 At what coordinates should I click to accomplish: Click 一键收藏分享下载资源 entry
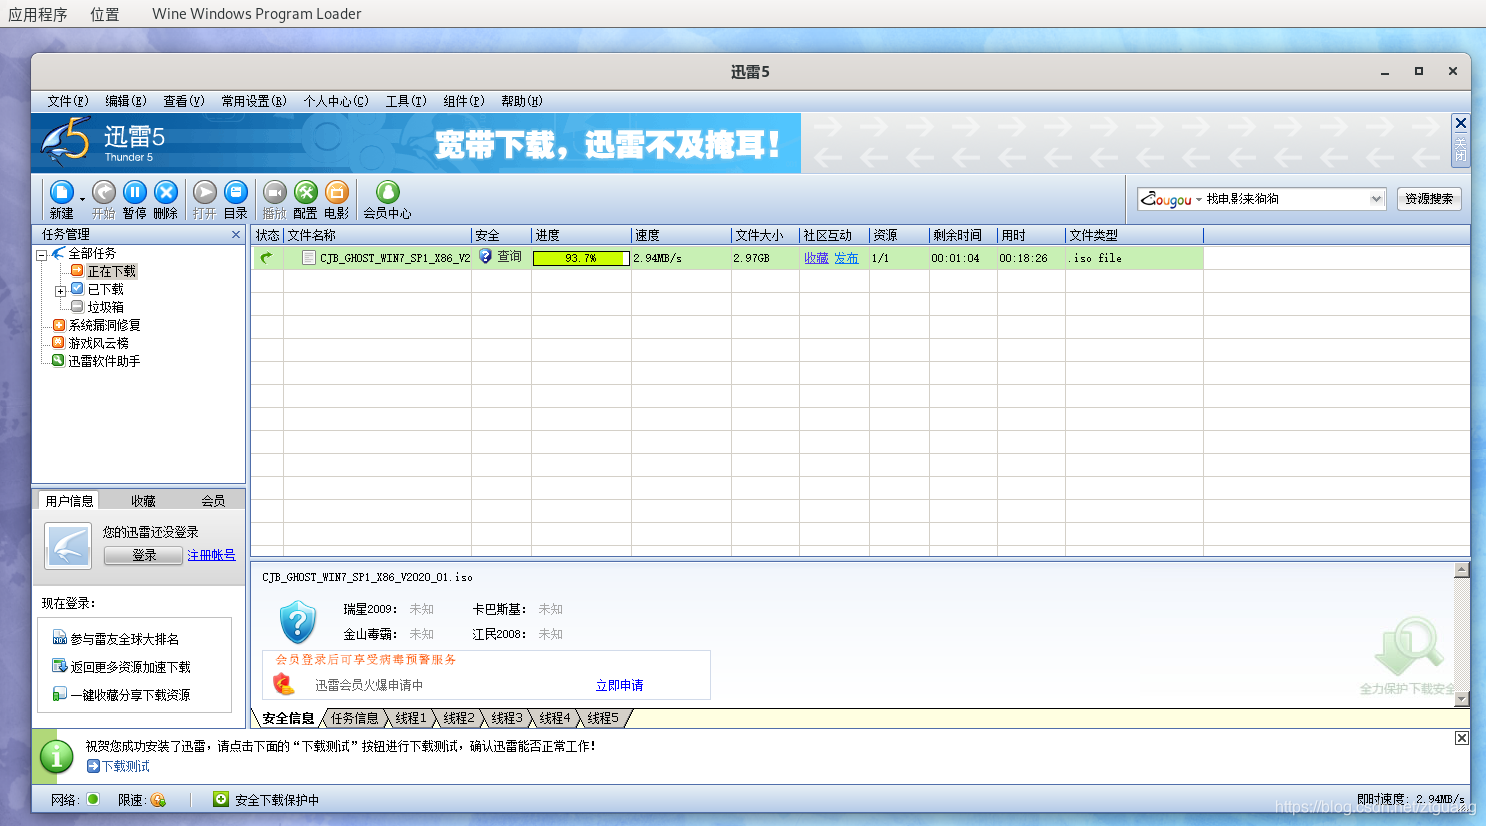(121, 695)
